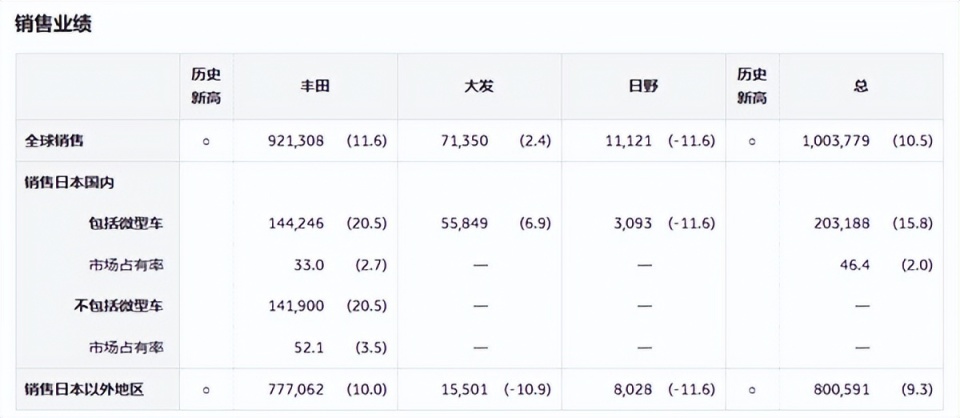Click Daihatsu global sales value 71,350

pyautogui.click(x=465, y=141)
